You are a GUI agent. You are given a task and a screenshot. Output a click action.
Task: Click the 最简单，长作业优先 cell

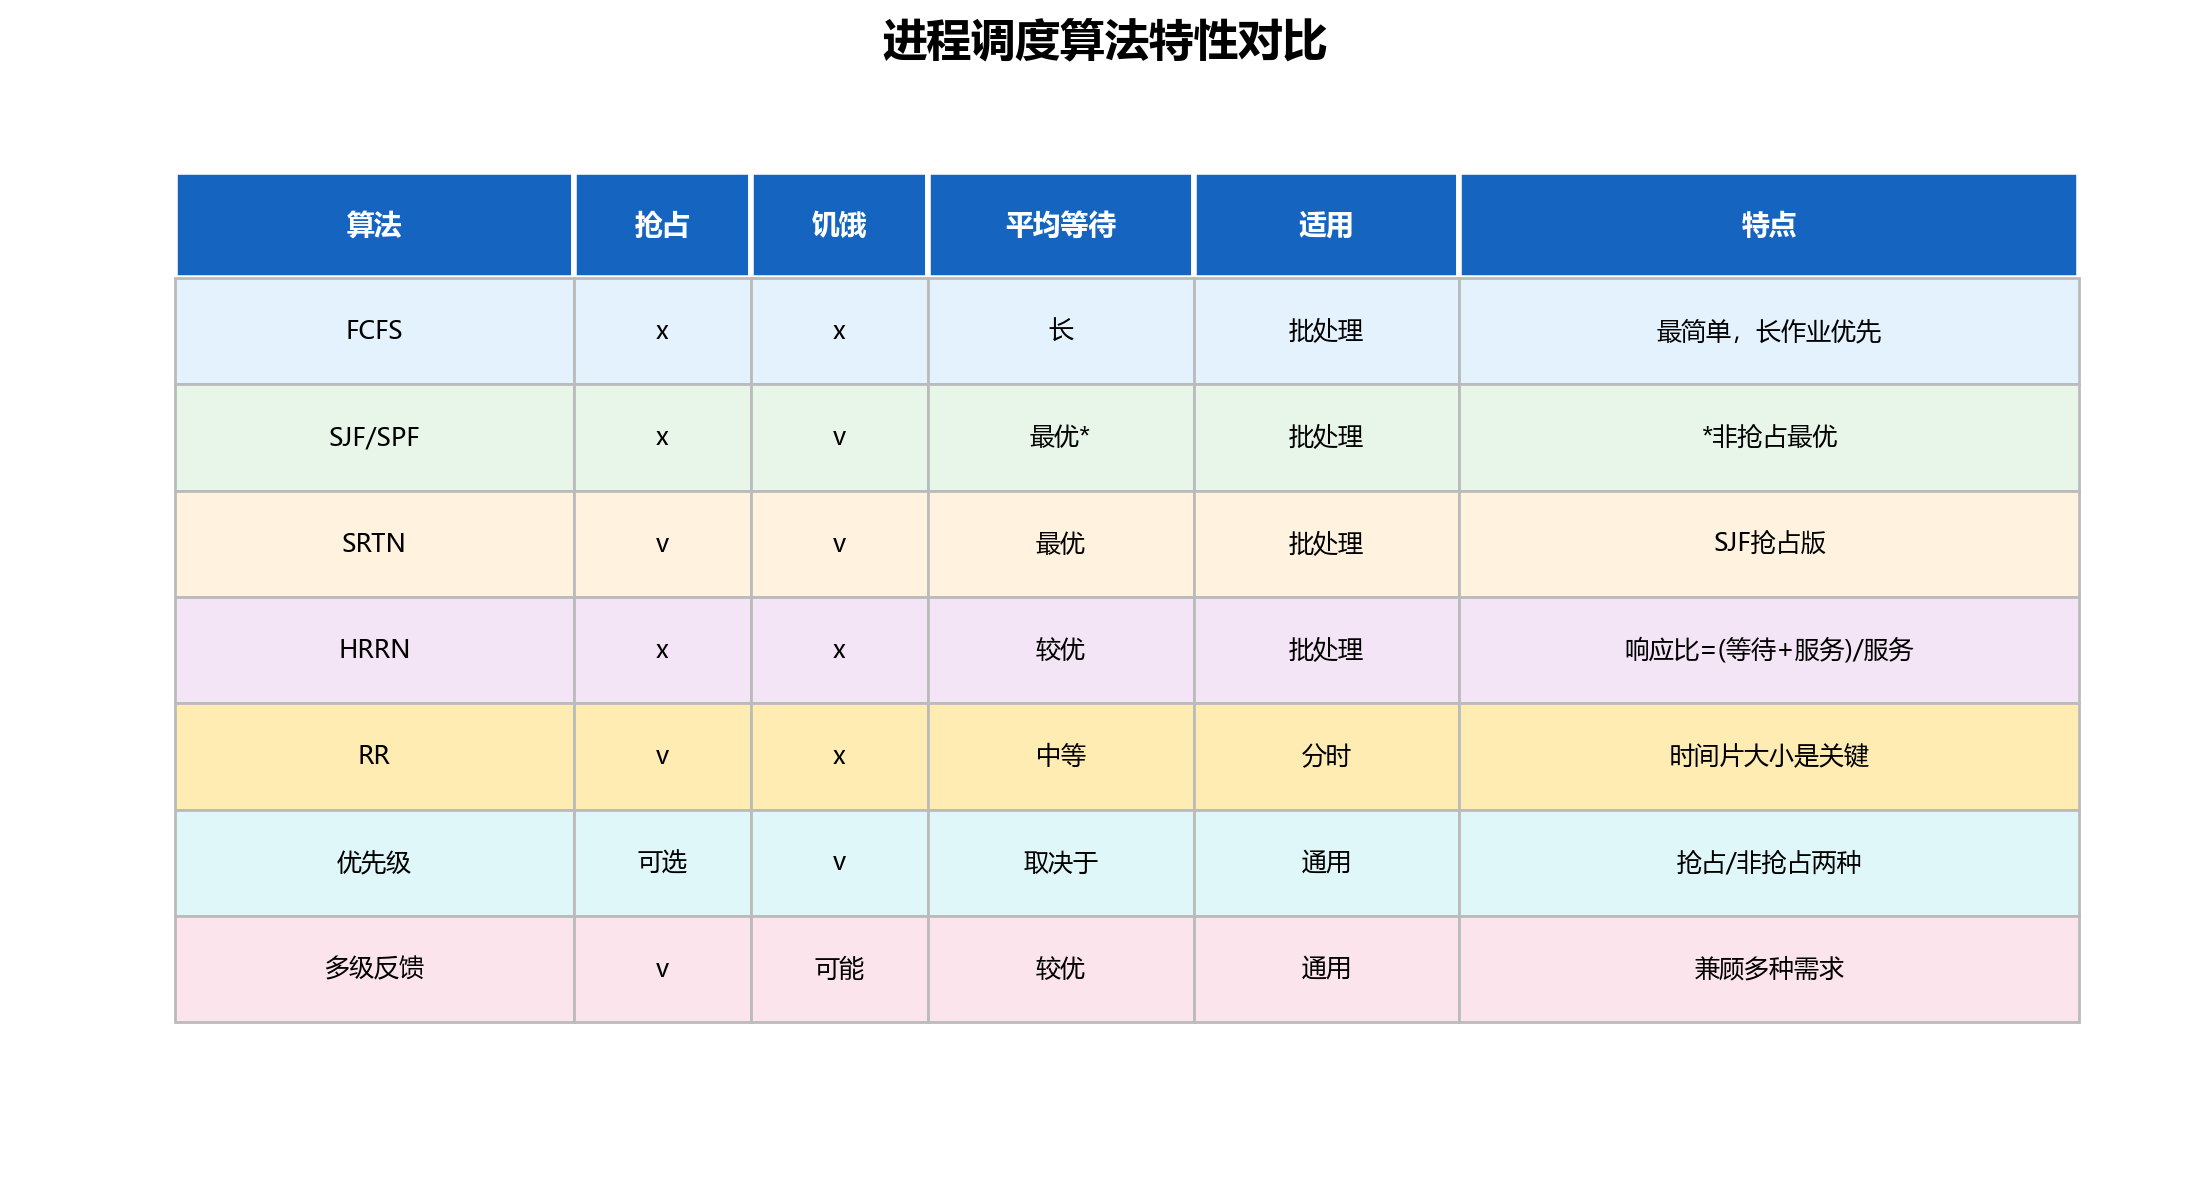[x=1769, y=331]
